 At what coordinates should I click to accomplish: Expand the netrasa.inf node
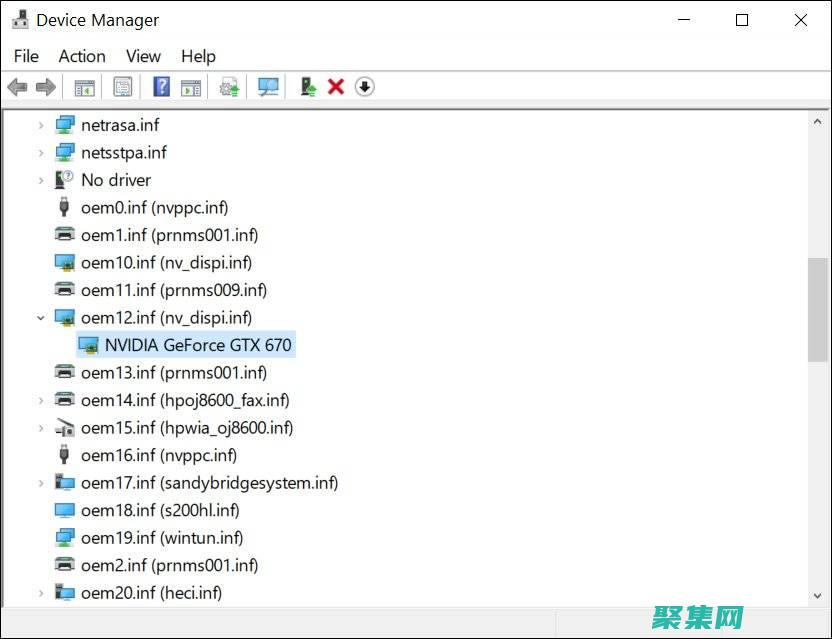click(x=41, y=125)
